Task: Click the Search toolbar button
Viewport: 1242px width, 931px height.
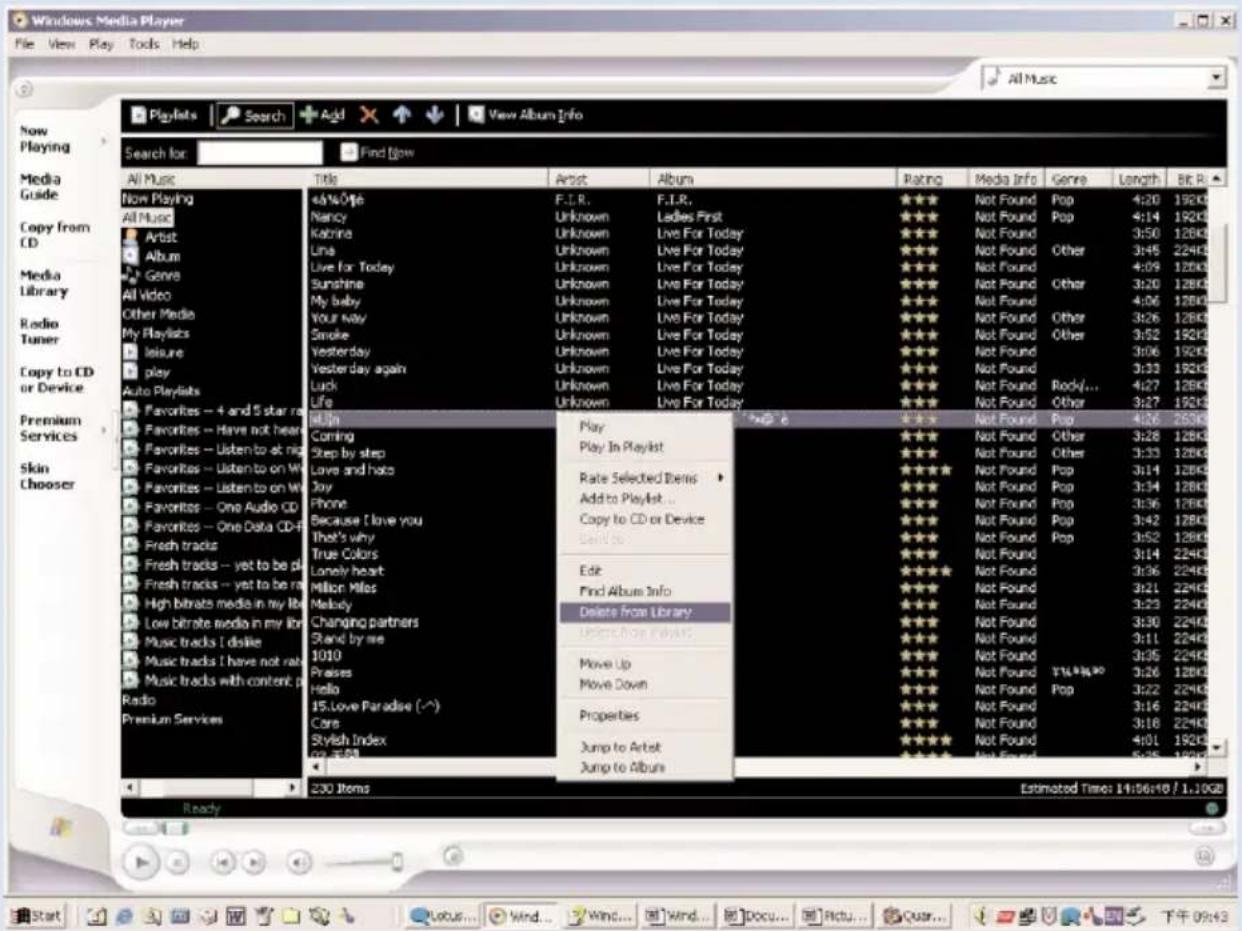Action: [x=255, y=116]
